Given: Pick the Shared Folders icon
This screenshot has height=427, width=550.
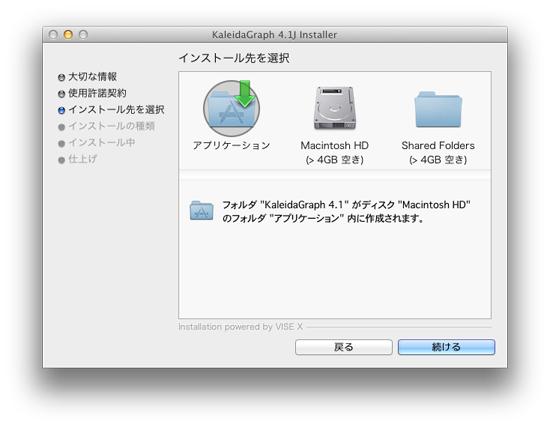Looking at the screenshot, I should [x=438, y=109].
